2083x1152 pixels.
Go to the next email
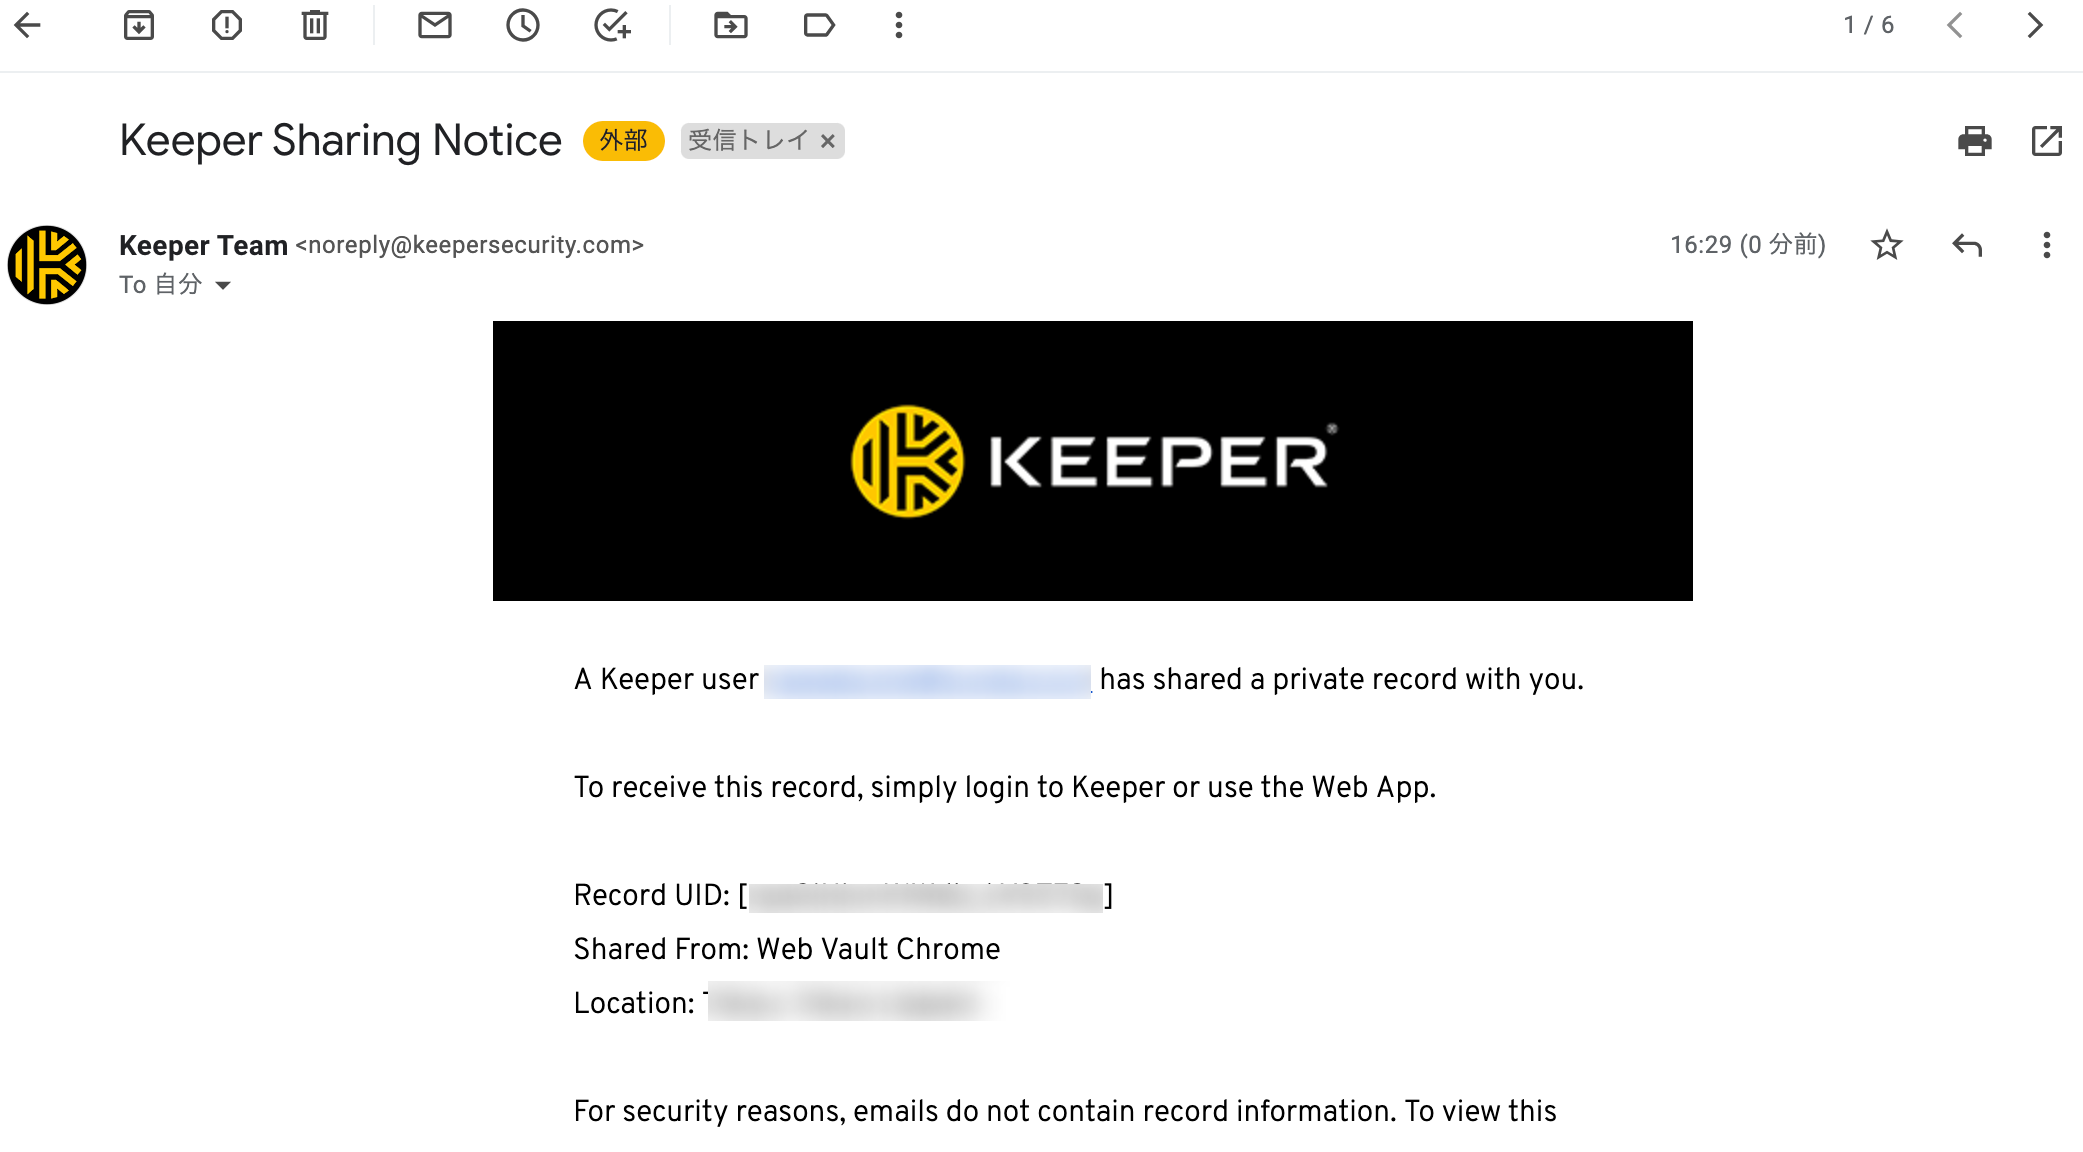pyautogui.click(x=2035, y=25)
